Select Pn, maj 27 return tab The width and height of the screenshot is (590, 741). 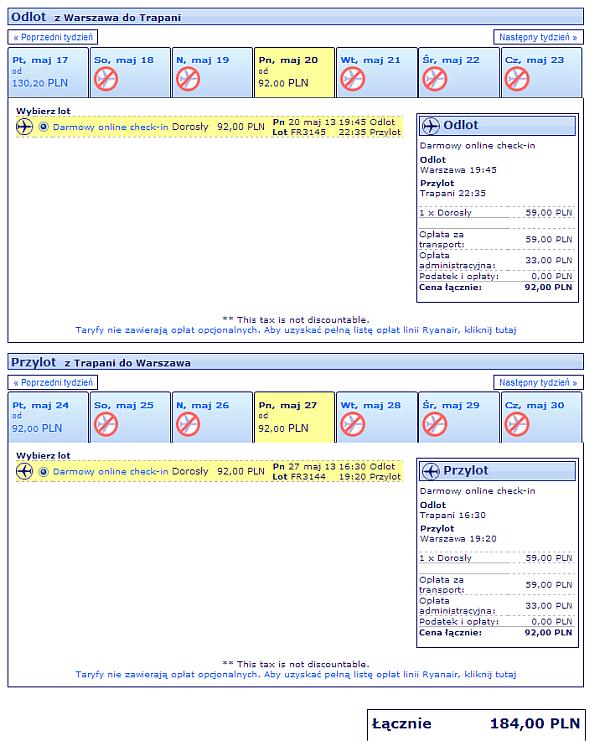(x=295, y=417)
